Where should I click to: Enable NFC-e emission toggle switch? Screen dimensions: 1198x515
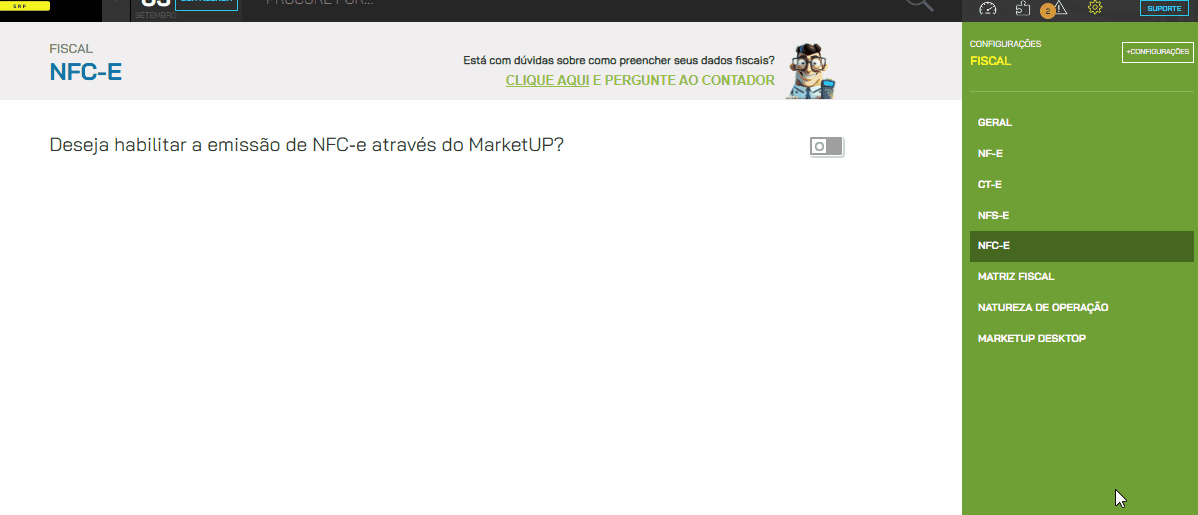tap(827, 146)
